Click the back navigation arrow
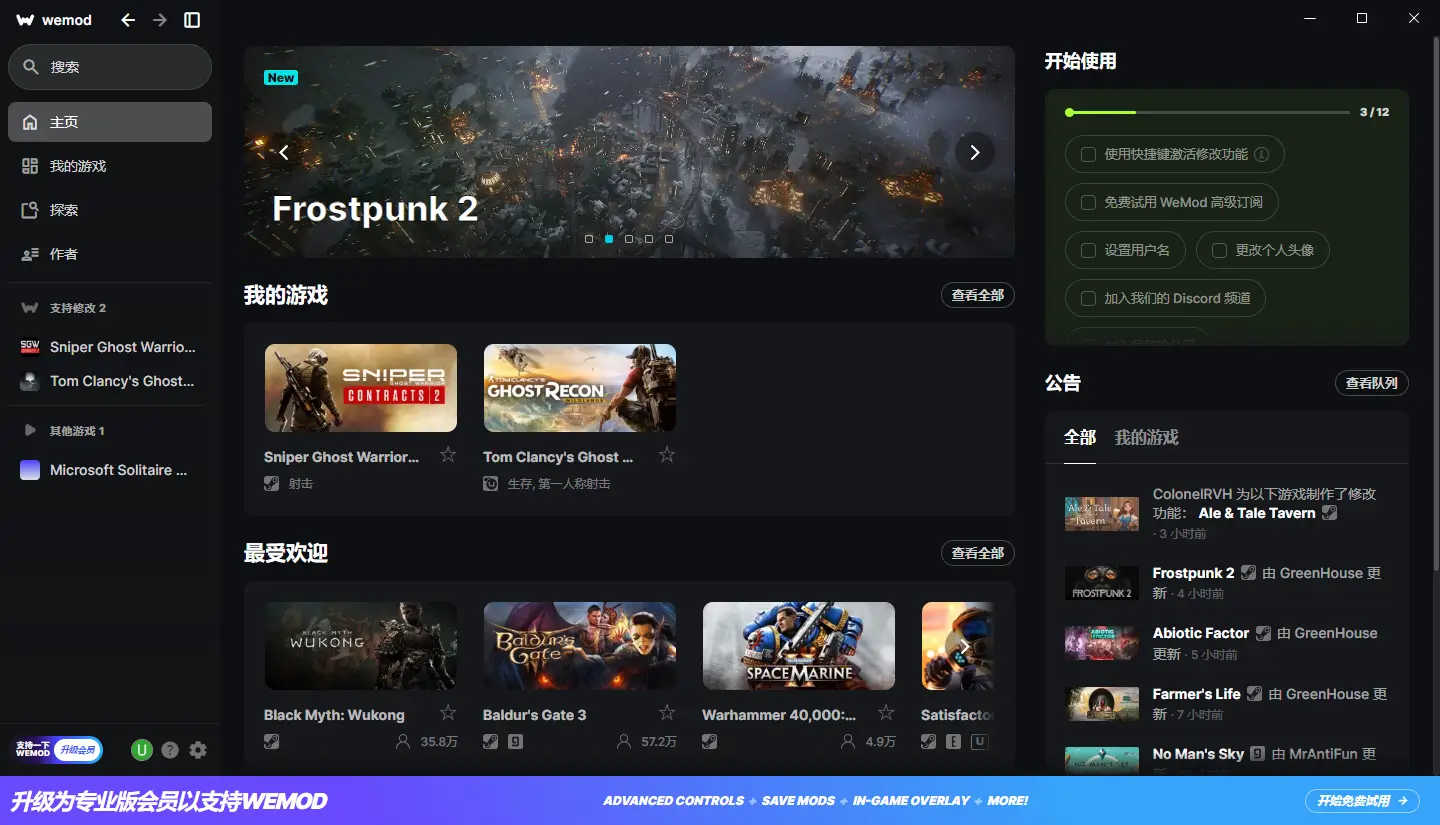The image size is (1440, 825). coord(128,20)
